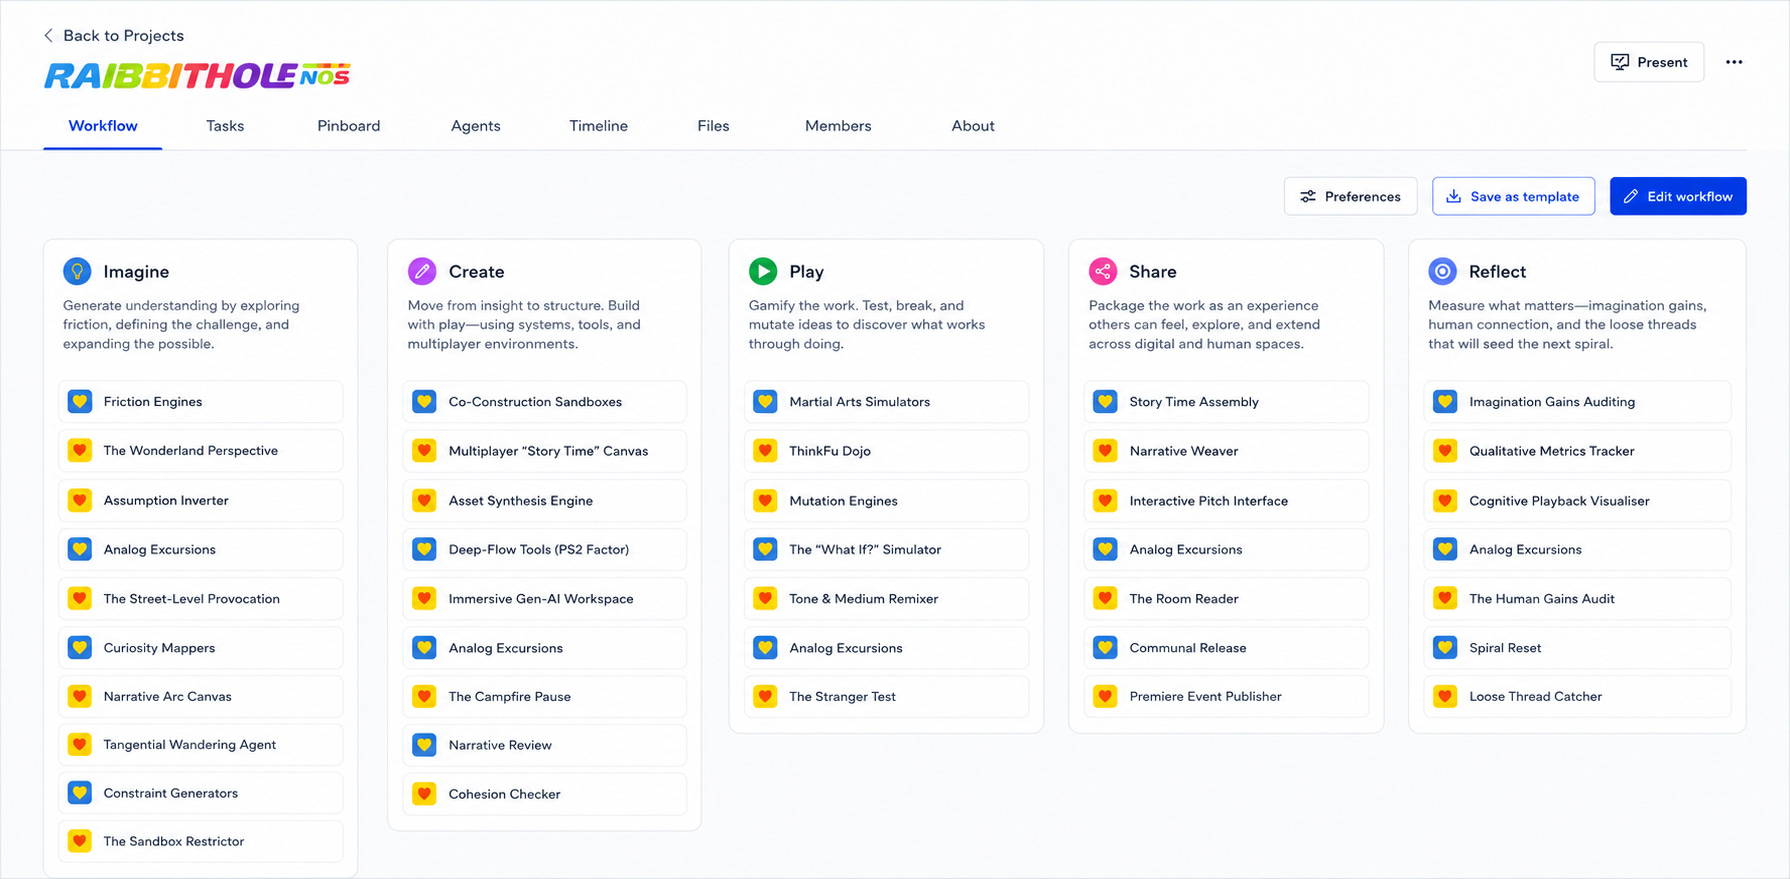The width and height of the screenshot is (1790, 879).
Task: Click the heart icon beside Spiral Reset
Action: 1446,648
